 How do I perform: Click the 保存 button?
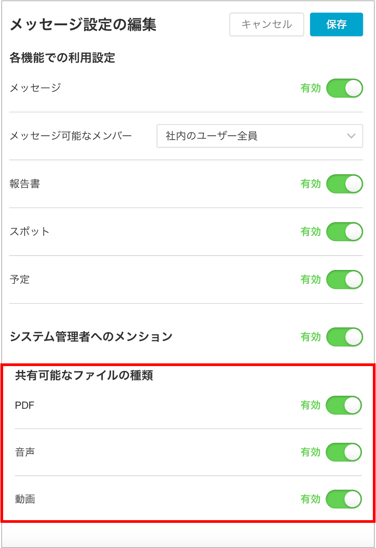coord(336,24)
